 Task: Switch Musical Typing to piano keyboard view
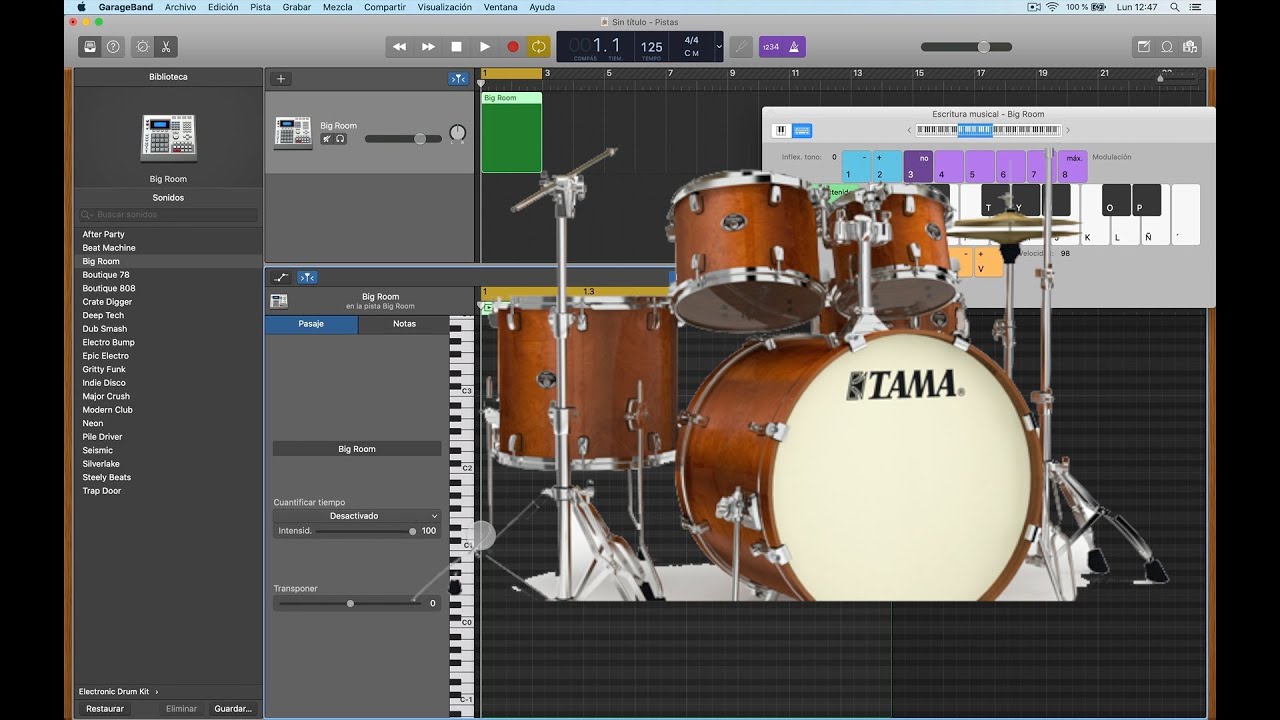coord(782,131)
